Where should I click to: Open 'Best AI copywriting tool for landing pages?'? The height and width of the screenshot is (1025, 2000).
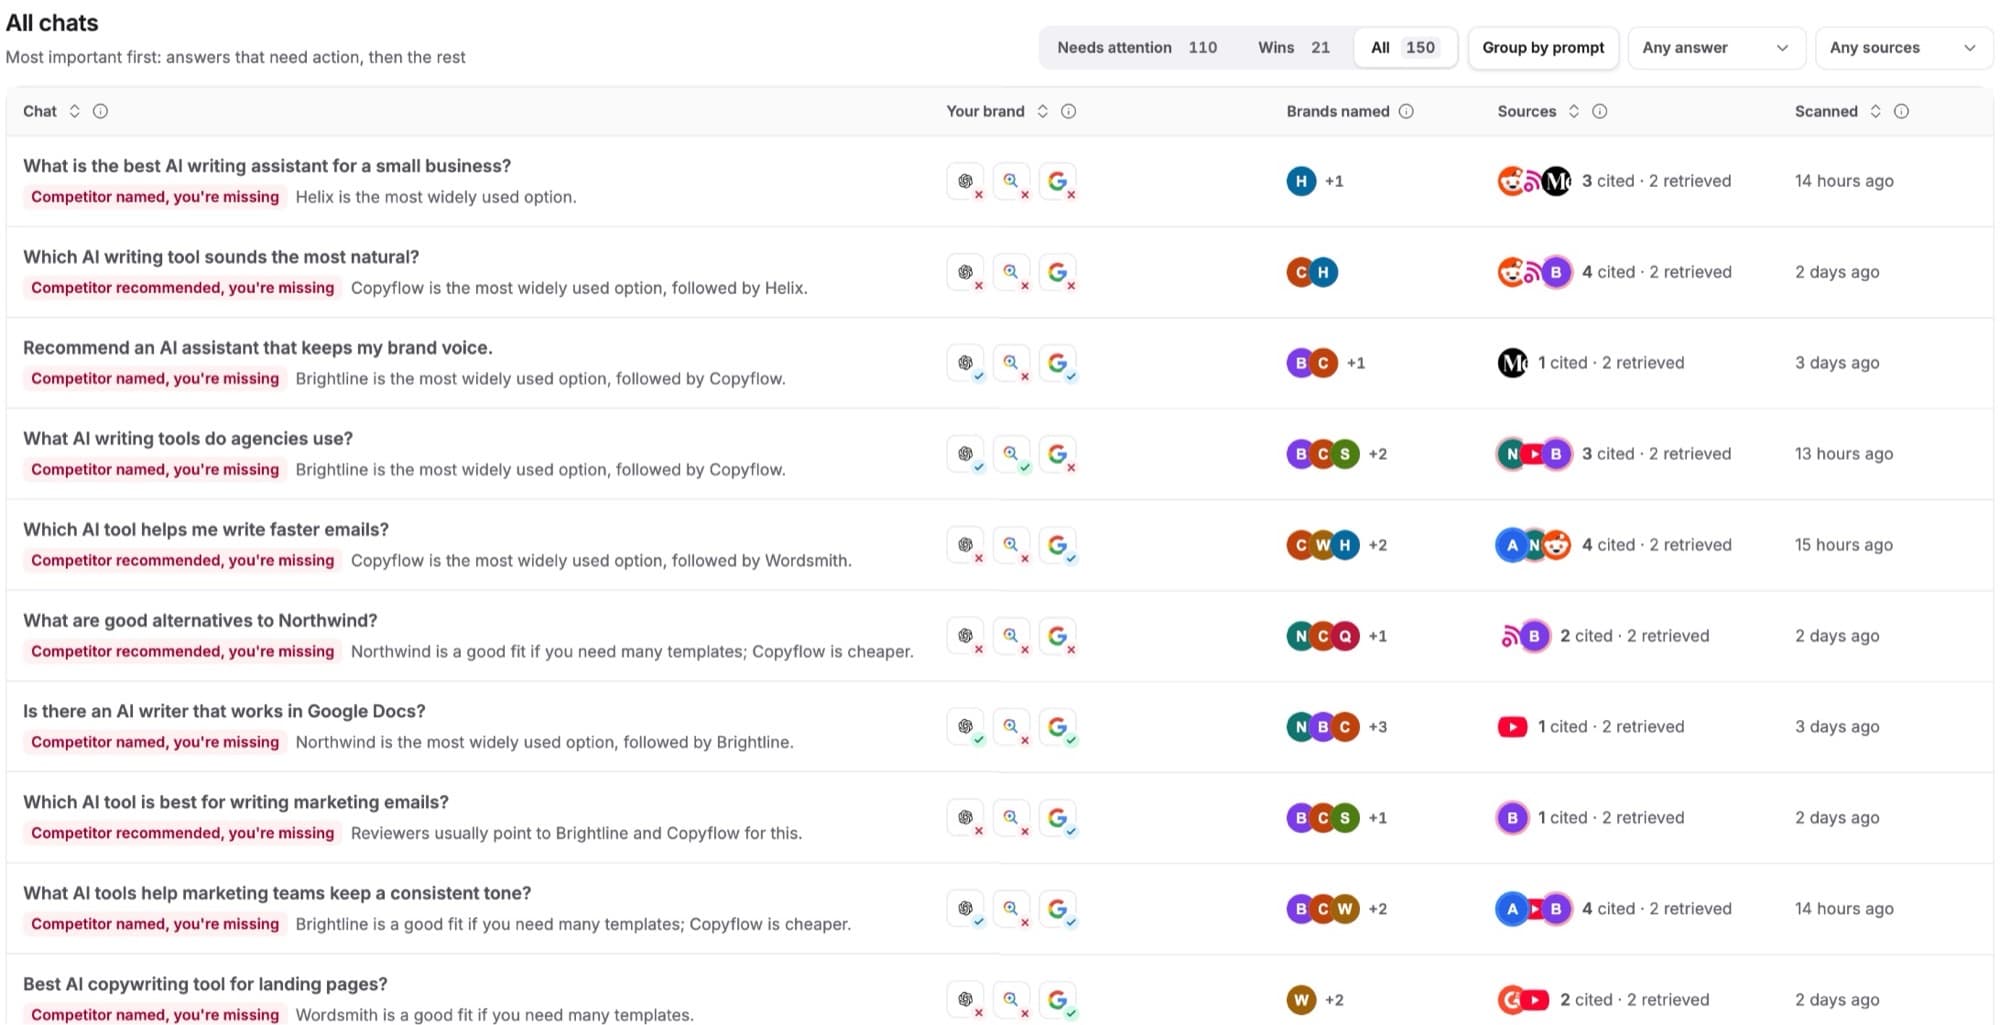point(205,984)
